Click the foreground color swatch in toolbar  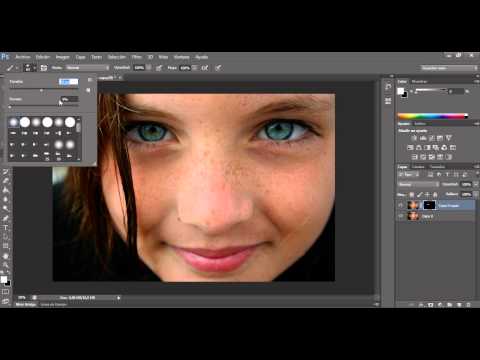coord(4,279)
